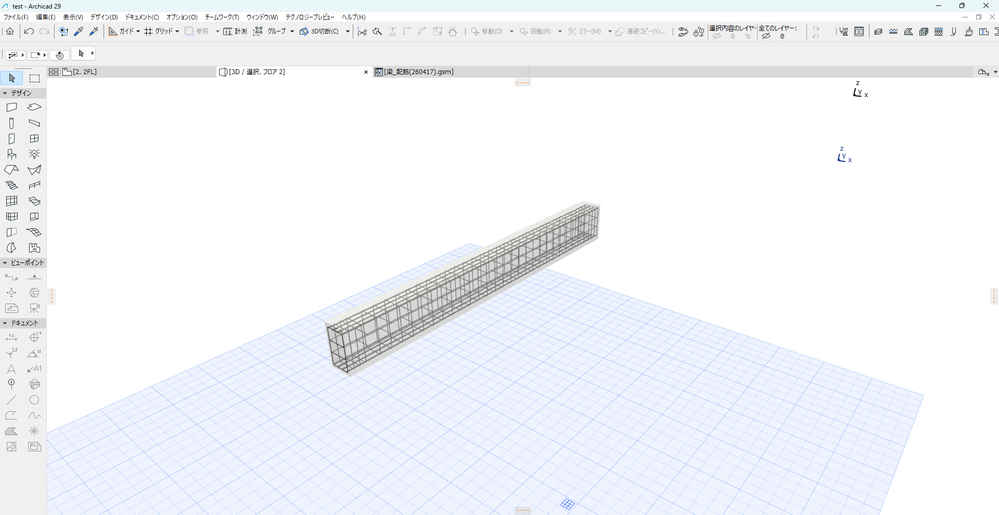Open the オプション(O) menu

182,17
